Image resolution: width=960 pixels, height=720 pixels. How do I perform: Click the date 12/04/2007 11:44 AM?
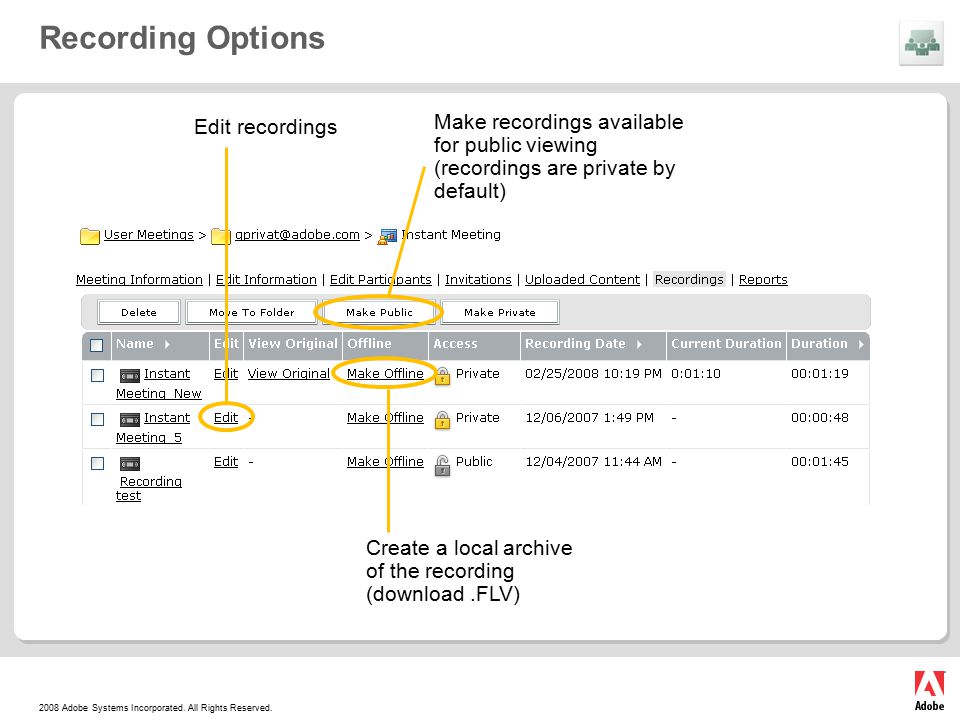[x=593, y=462]
